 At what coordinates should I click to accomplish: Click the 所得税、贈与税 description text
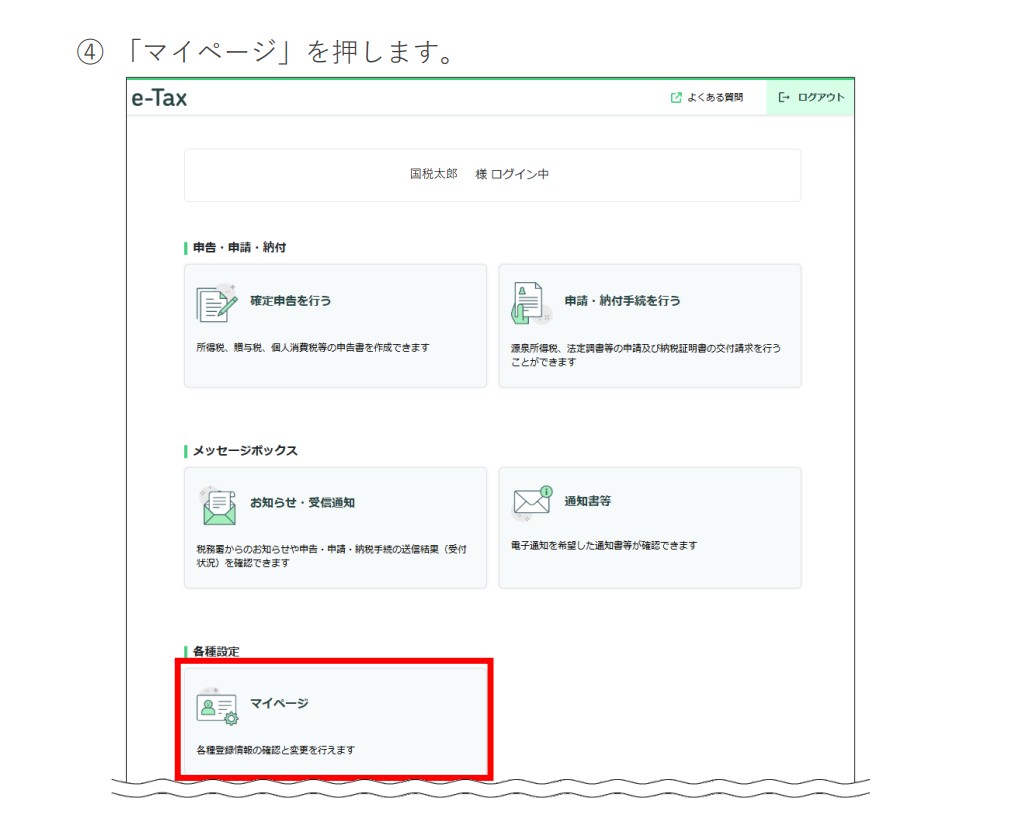(x=313, y=347)
